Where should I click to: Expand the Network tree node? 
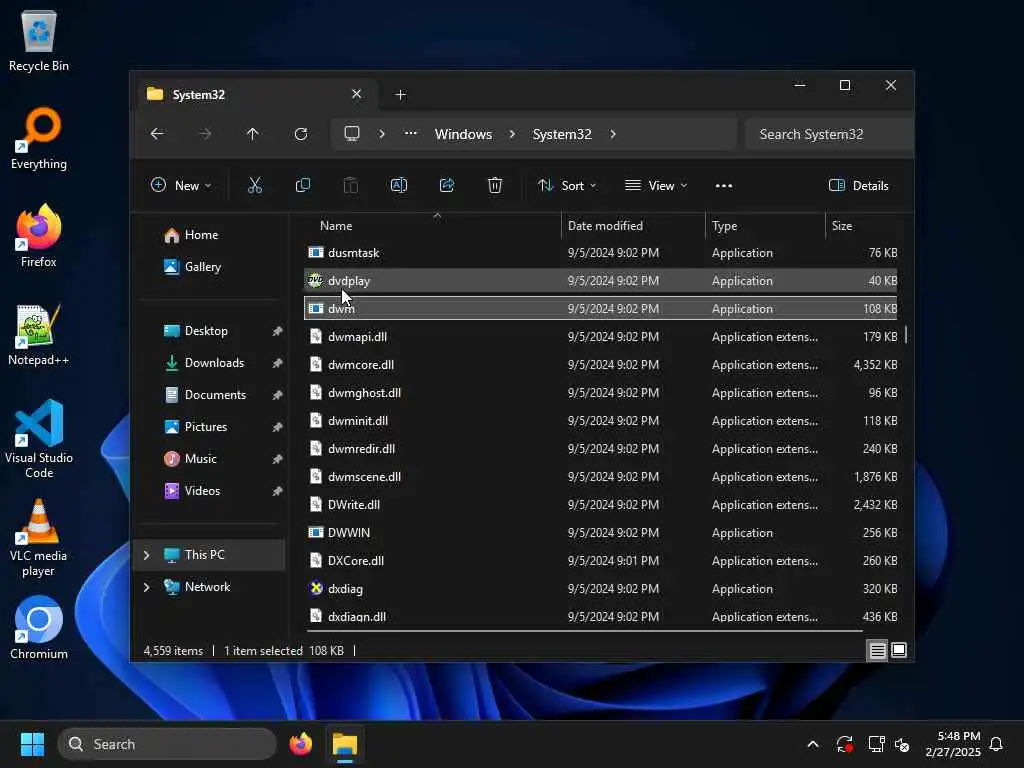point(146,587)
